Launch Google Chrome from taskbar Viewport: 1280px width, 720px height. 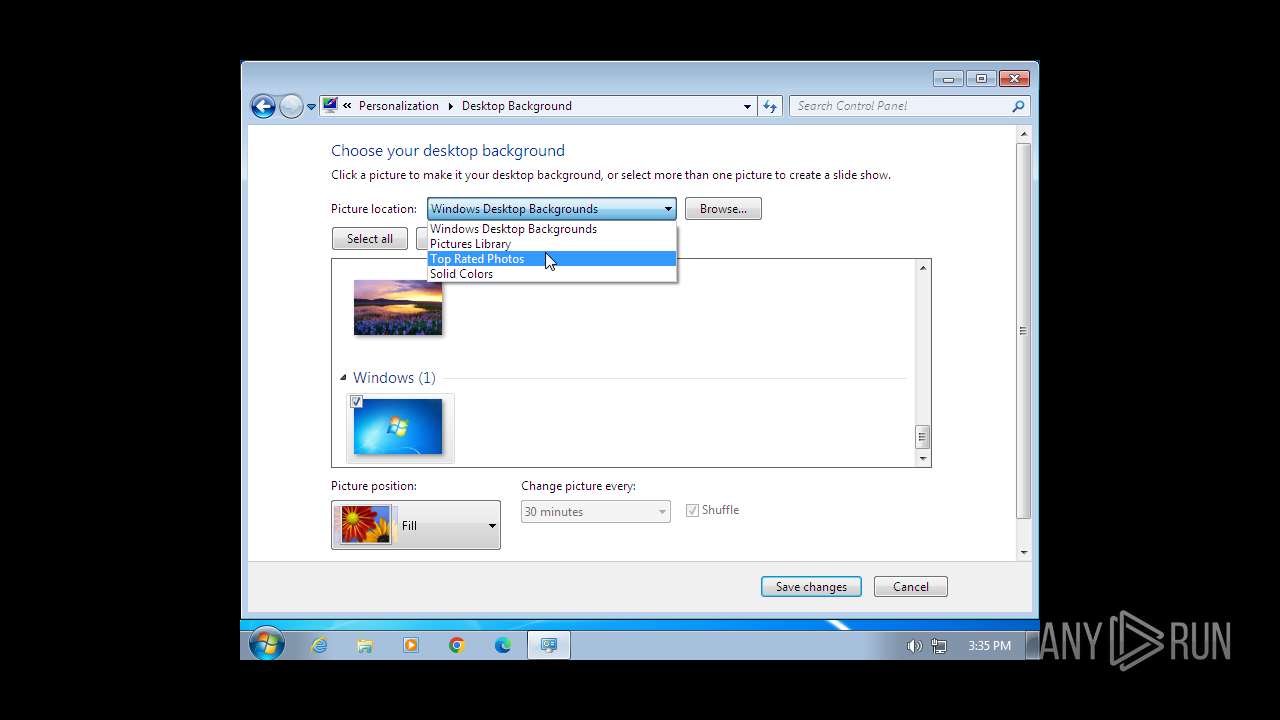(457, 645)
